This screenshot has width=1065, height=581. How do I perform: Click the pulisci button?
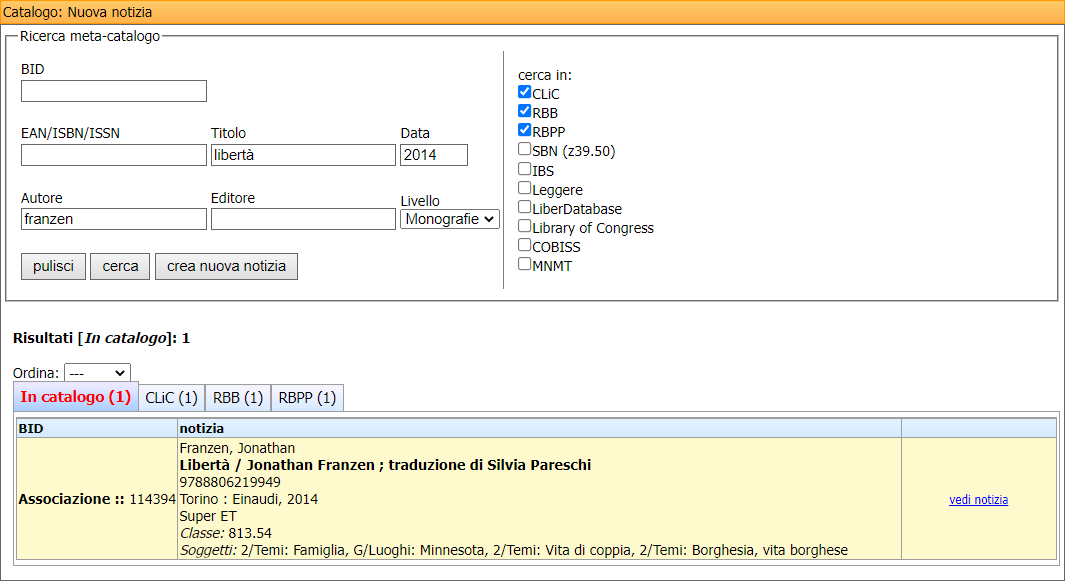point(53,267)
